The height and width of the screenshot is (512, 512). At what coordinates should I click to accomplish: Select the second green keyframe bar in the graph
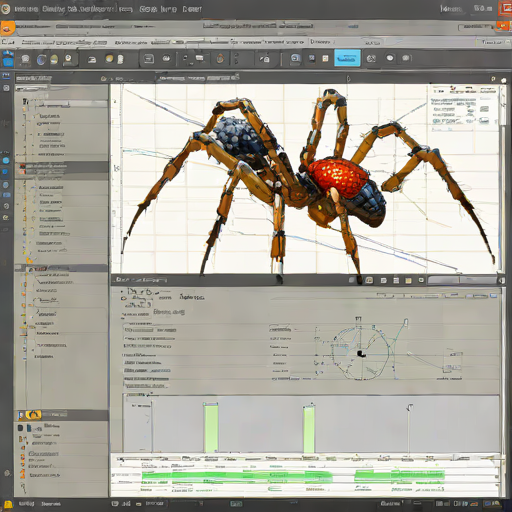tap(309, 429)
